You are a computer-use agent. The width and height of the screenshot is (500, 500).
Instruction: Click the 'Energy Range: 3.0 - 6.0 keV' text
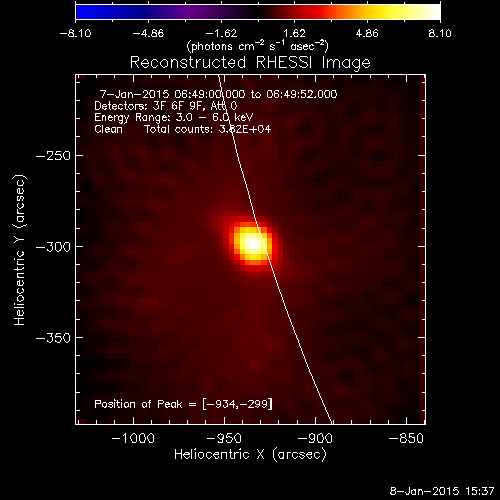click(x=174, y=117)
